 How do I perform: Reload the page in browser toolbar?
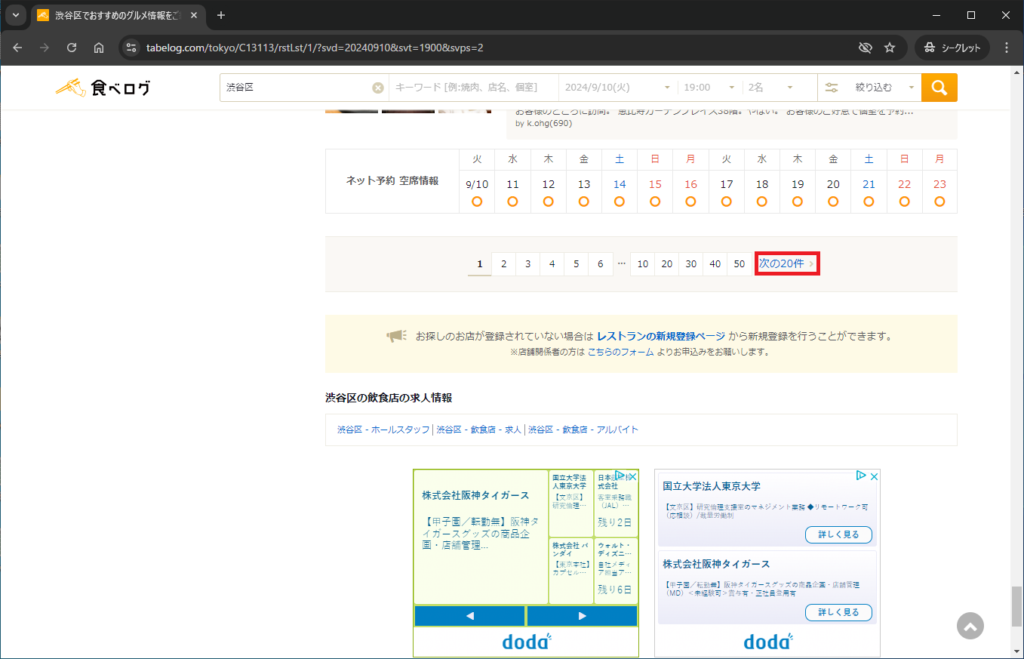click(71, 47)
